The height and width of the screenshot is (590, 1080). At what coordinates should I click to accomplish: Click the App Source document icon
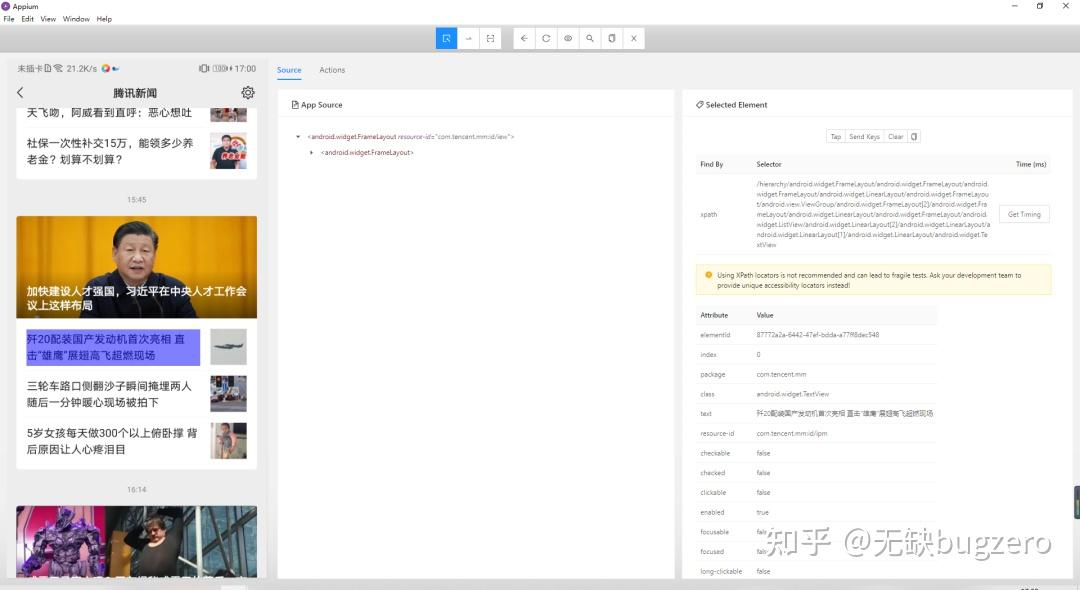point(295,105)
